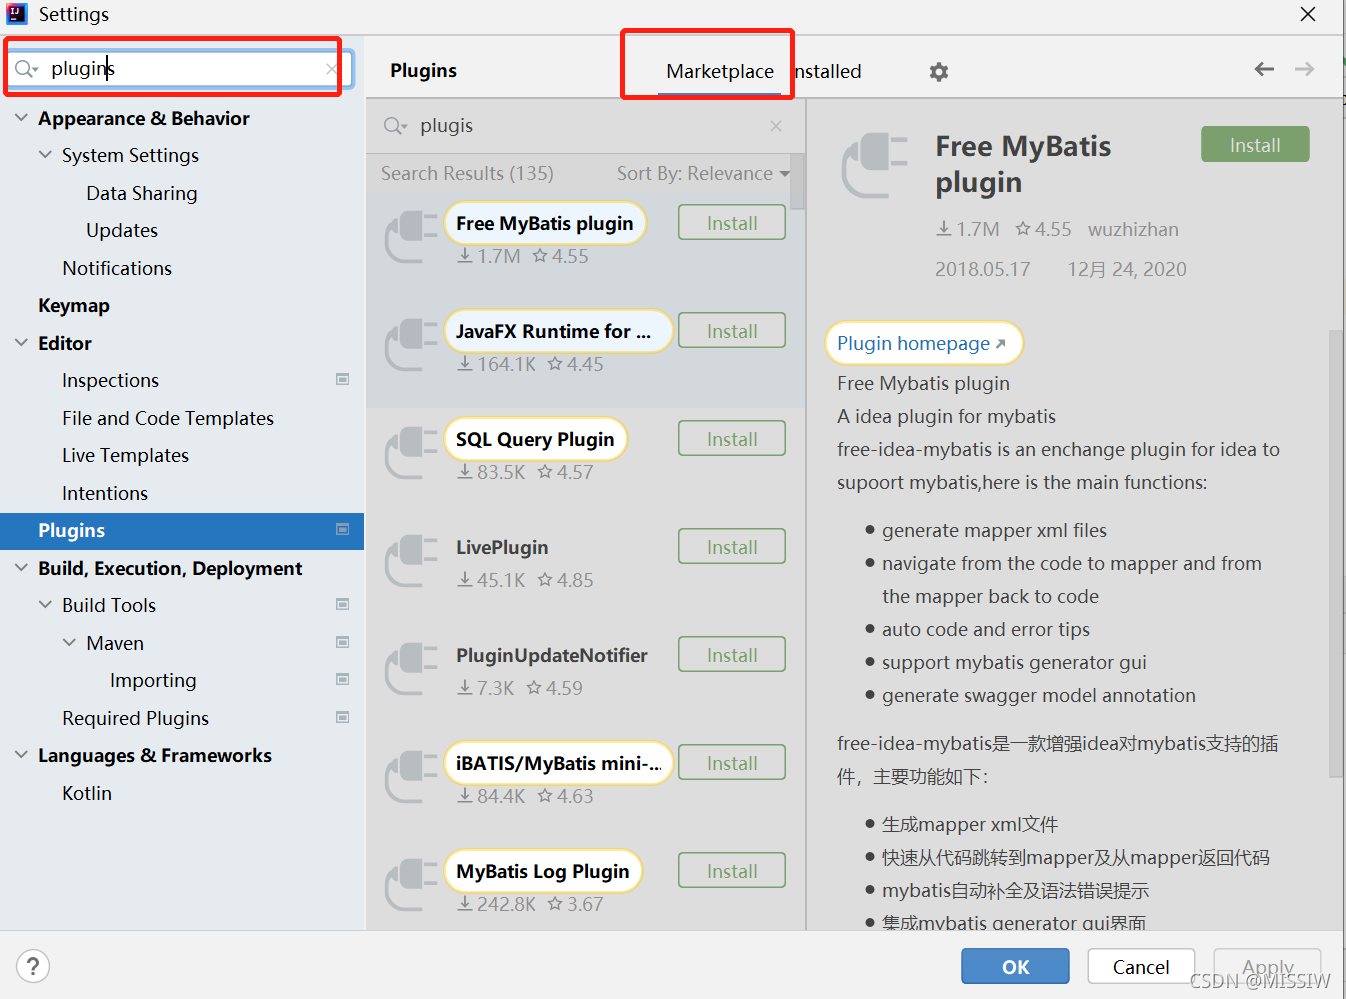Install LivePlugin from the list
The height and width of the screenshot is (999, 1346).
coord(732,547)
